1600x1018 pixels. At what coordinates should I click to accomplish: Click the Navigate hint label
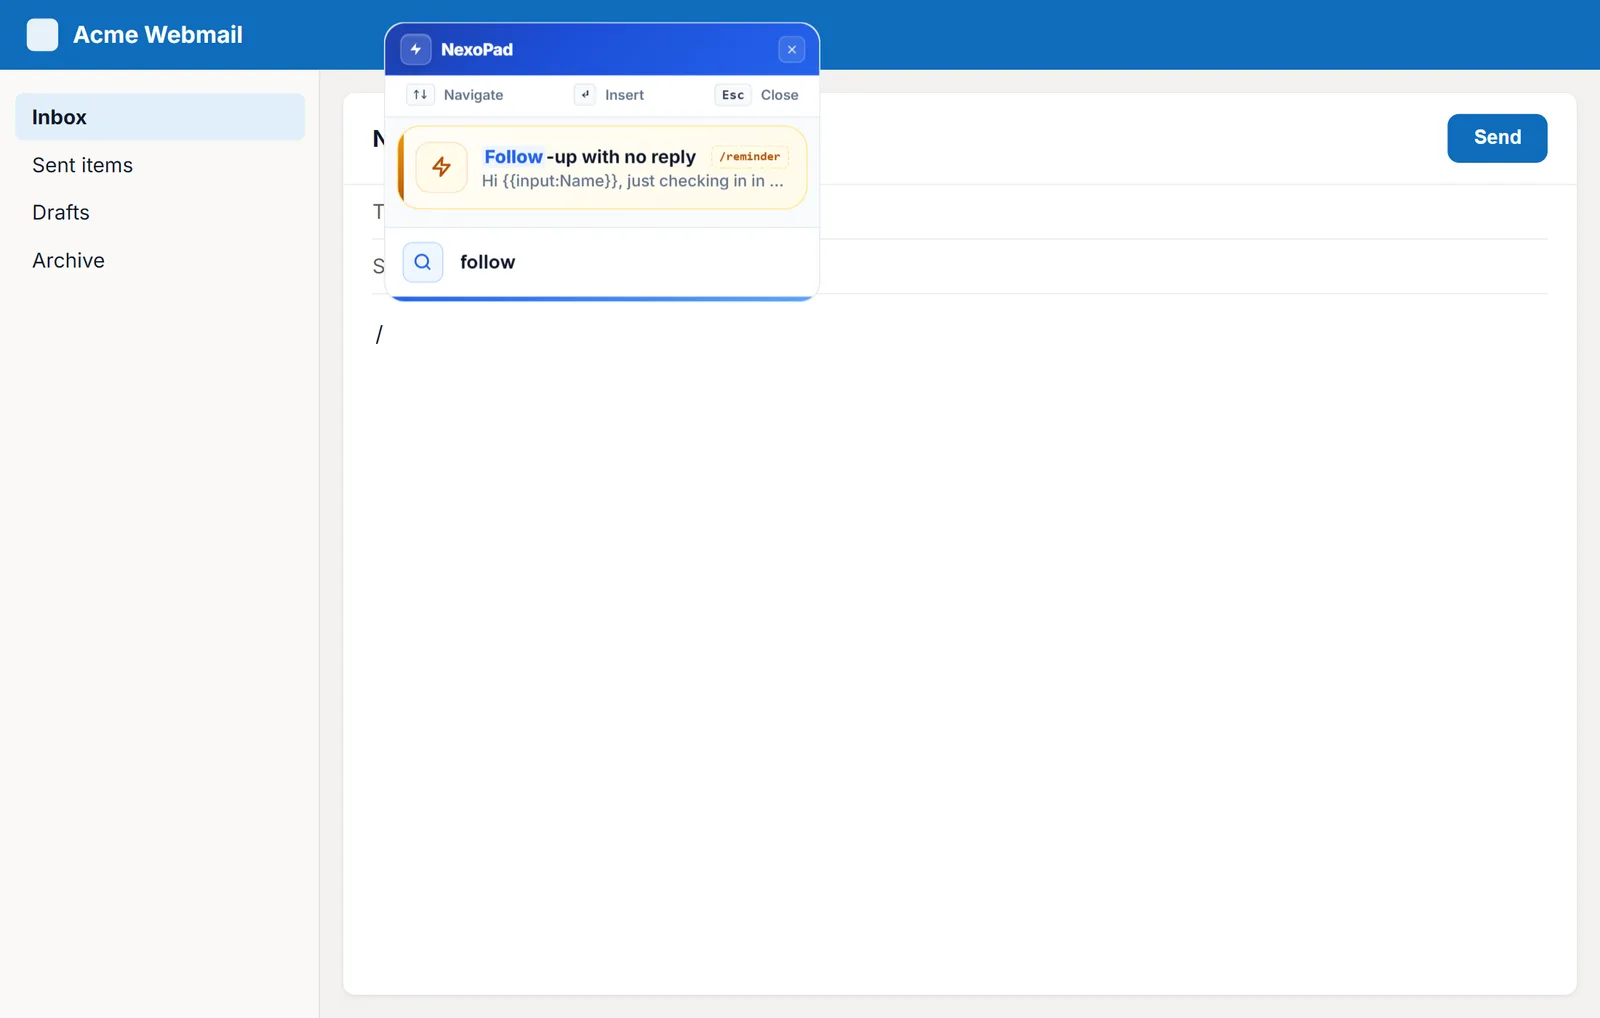tap(474, 95)
